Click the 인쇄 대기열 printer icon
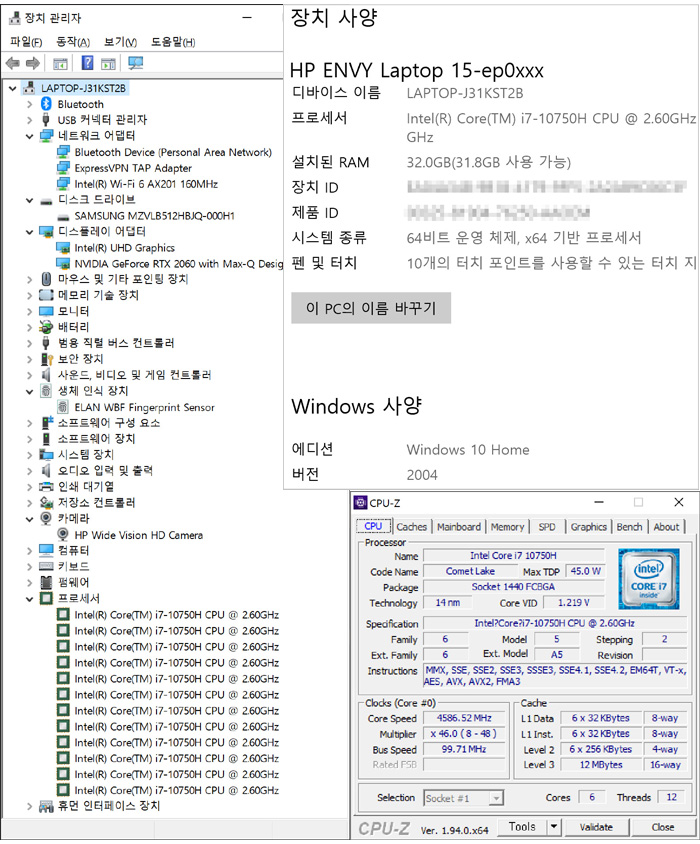Viewport: 700px width, 844px height. point(46,487)
